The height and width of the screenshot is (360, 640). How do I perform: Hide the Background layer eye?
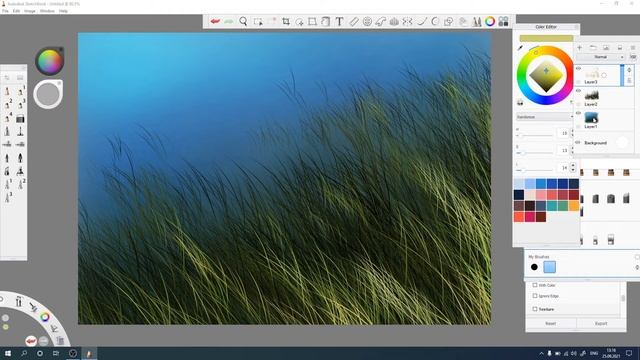point(578,142)
